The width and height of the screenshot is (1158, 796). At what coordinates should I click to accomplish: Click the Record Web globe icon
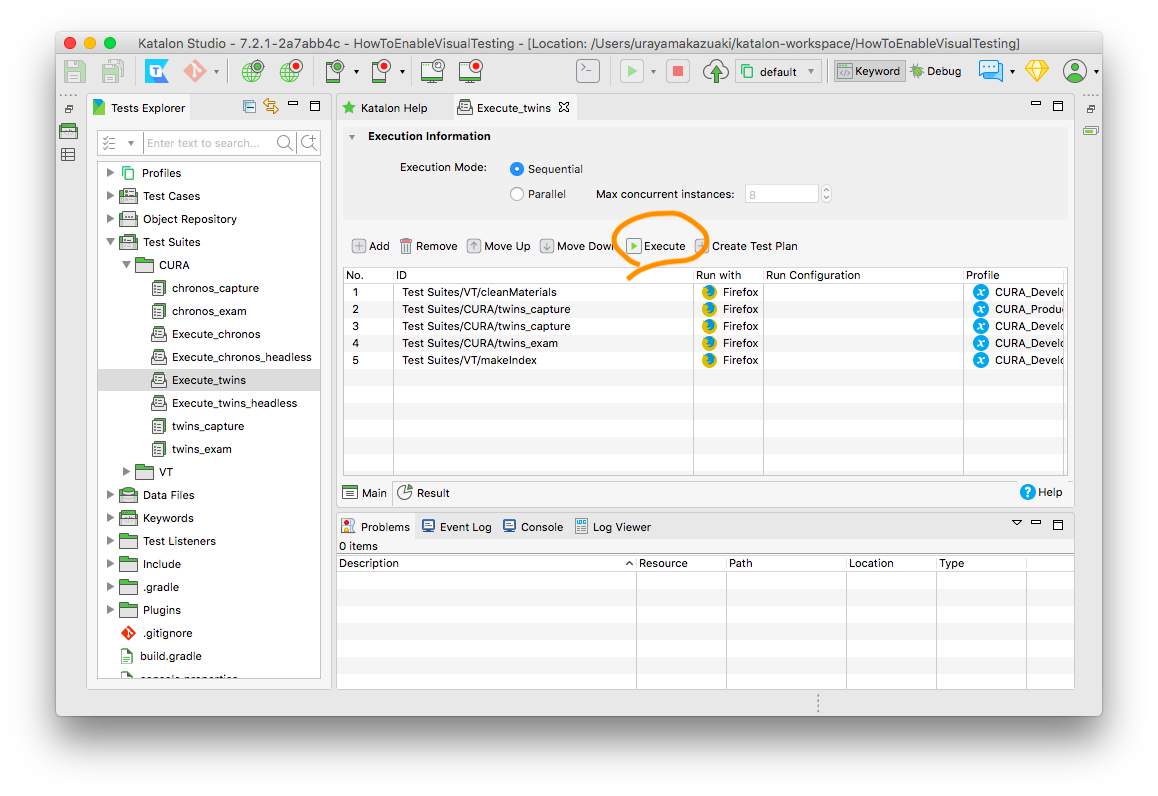pos(291,72)
